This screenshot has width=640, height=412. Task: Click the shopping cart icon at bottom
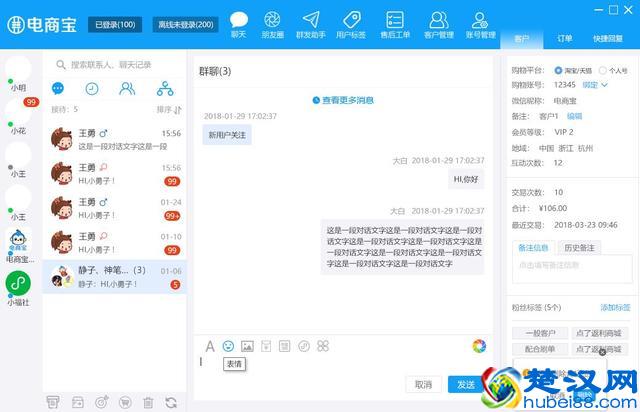pos(125,403)
